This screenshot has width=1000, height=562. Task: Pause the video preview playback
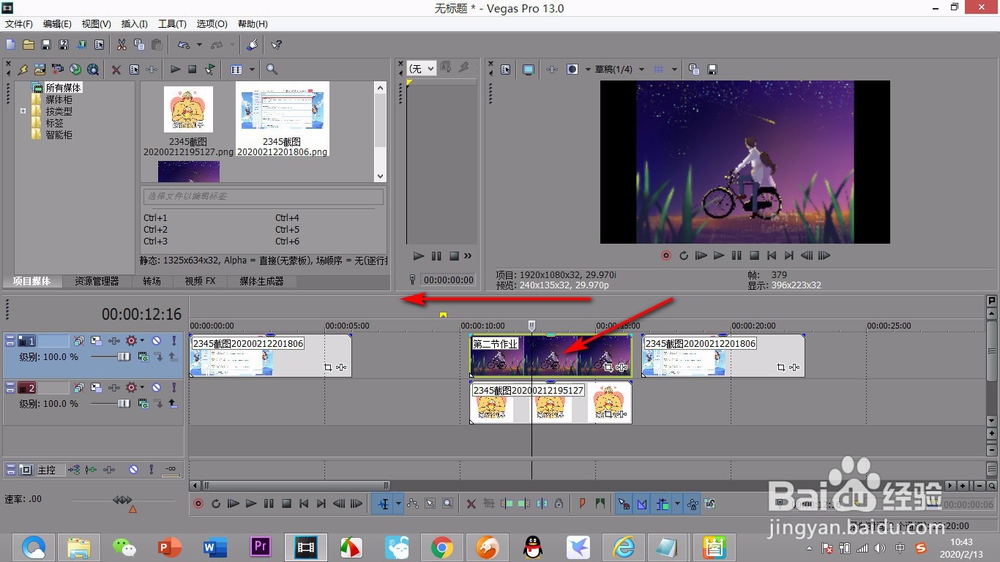pos(737,255)
